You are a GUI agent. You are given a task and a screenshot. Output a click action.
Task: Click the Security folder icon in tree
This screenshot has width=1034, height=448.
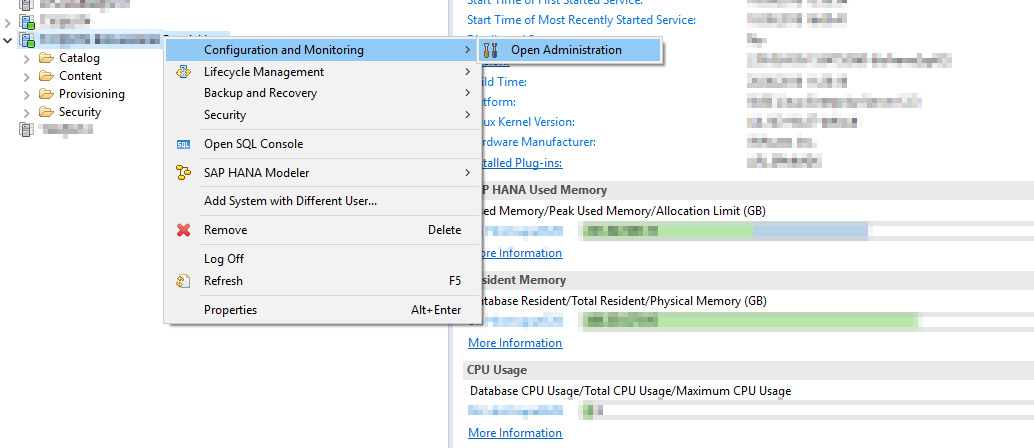(x=46, y=111)
